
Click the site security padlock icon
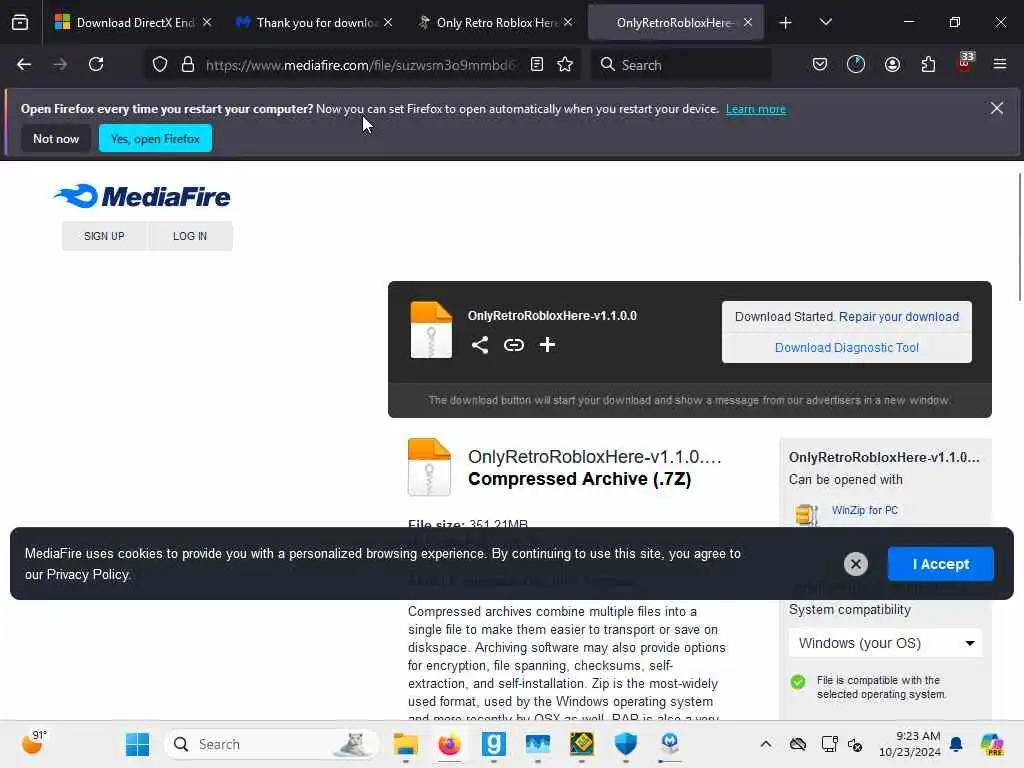pos(188,64)
